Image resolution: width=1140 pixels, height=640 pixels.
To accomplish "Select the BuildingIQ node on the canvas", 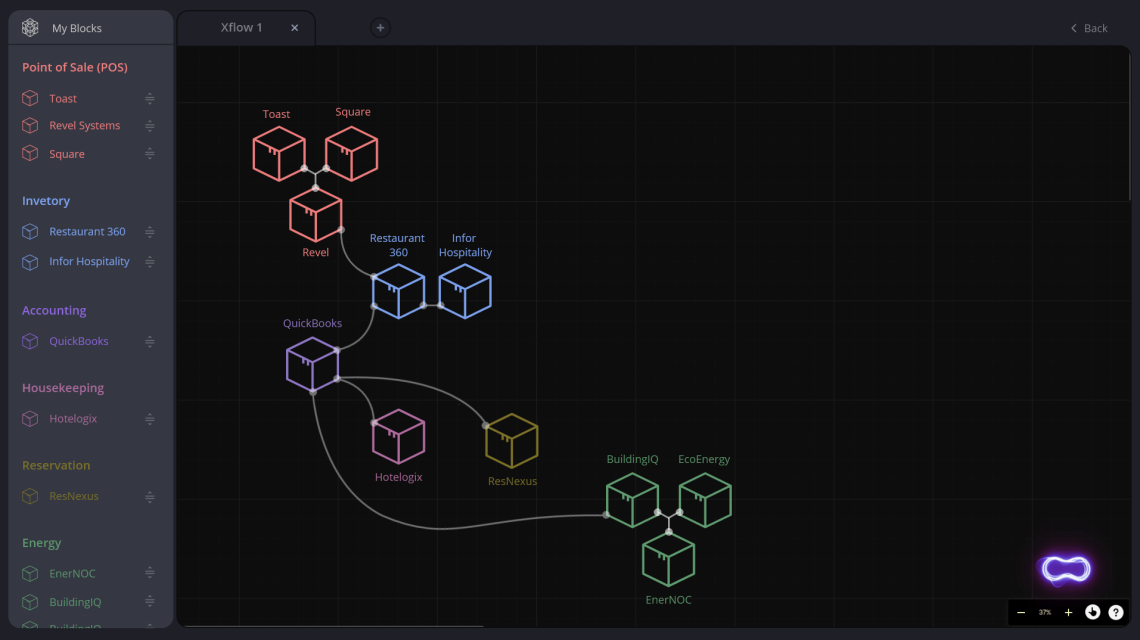I will pos(632,500).
